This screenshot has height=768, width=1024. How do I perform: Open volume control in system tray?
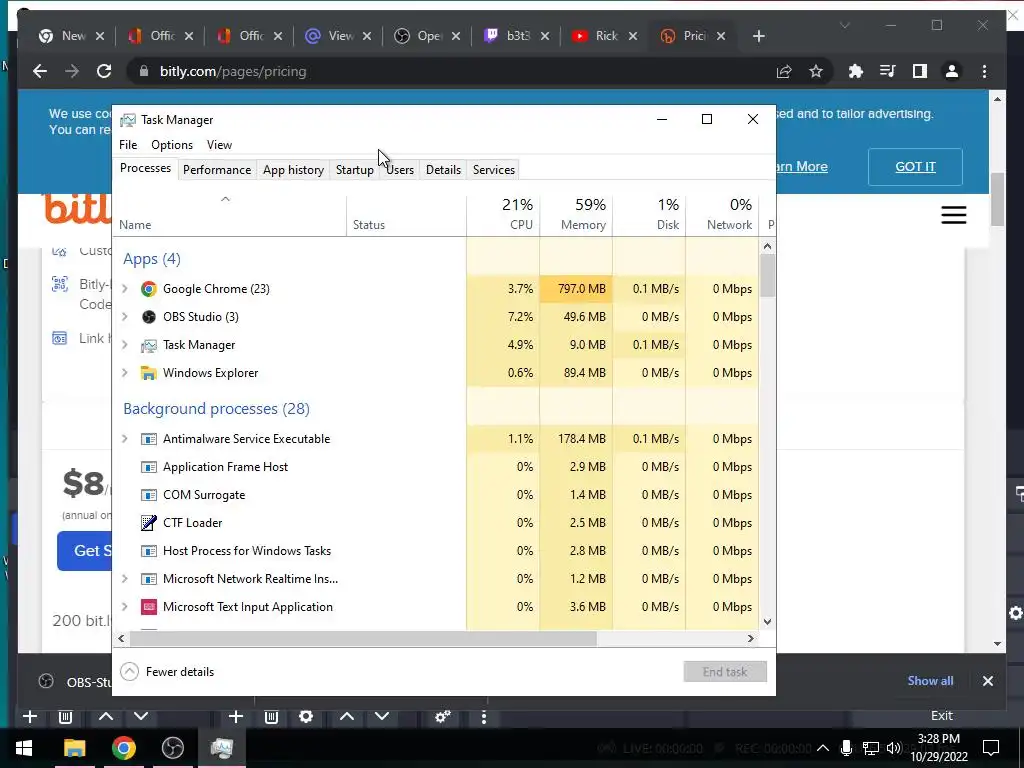click(x=894, y=748)
